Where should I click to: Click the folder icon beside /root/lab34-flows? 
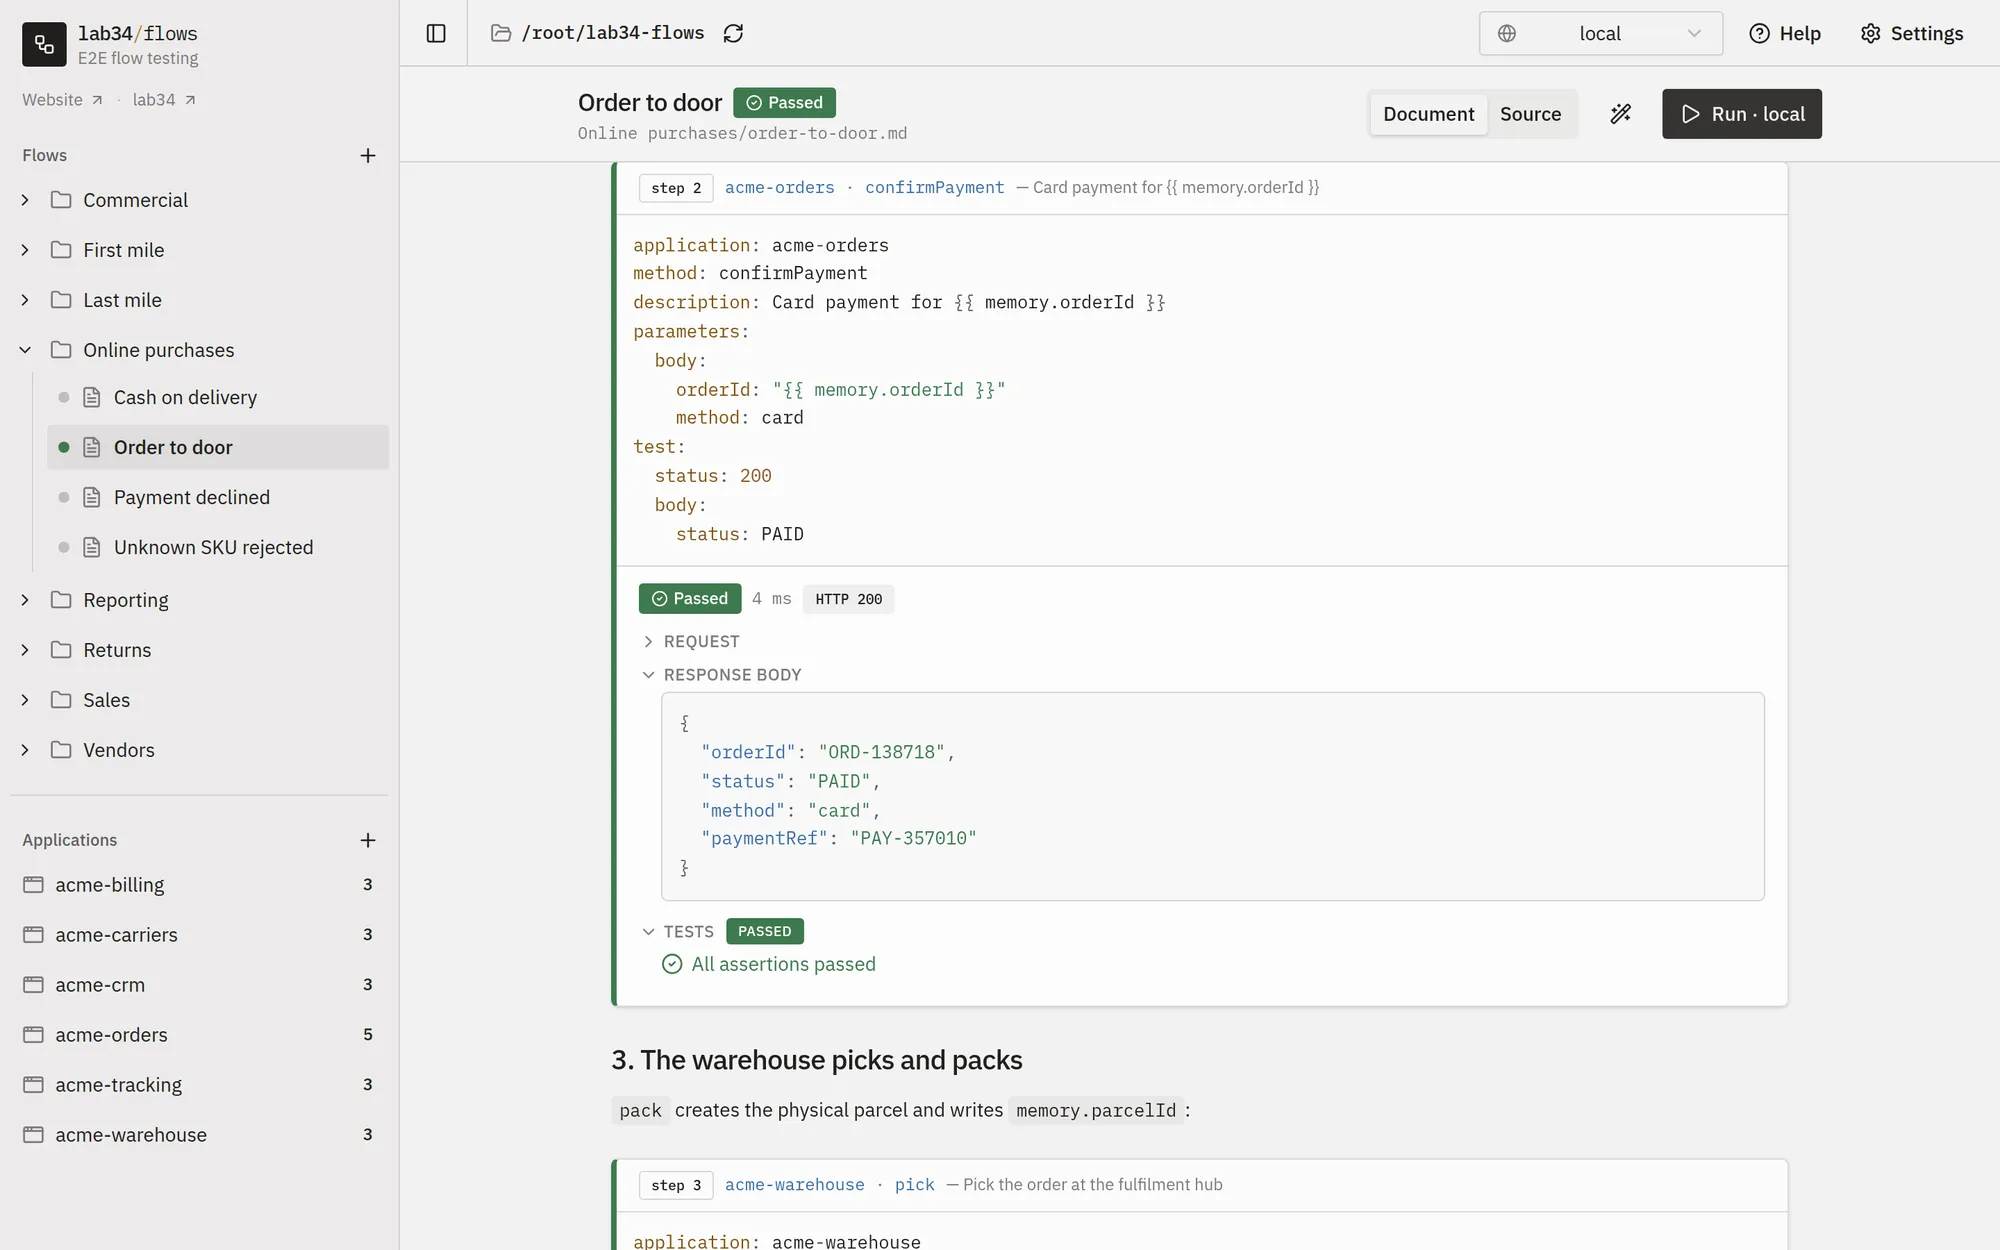click(501, 33)
